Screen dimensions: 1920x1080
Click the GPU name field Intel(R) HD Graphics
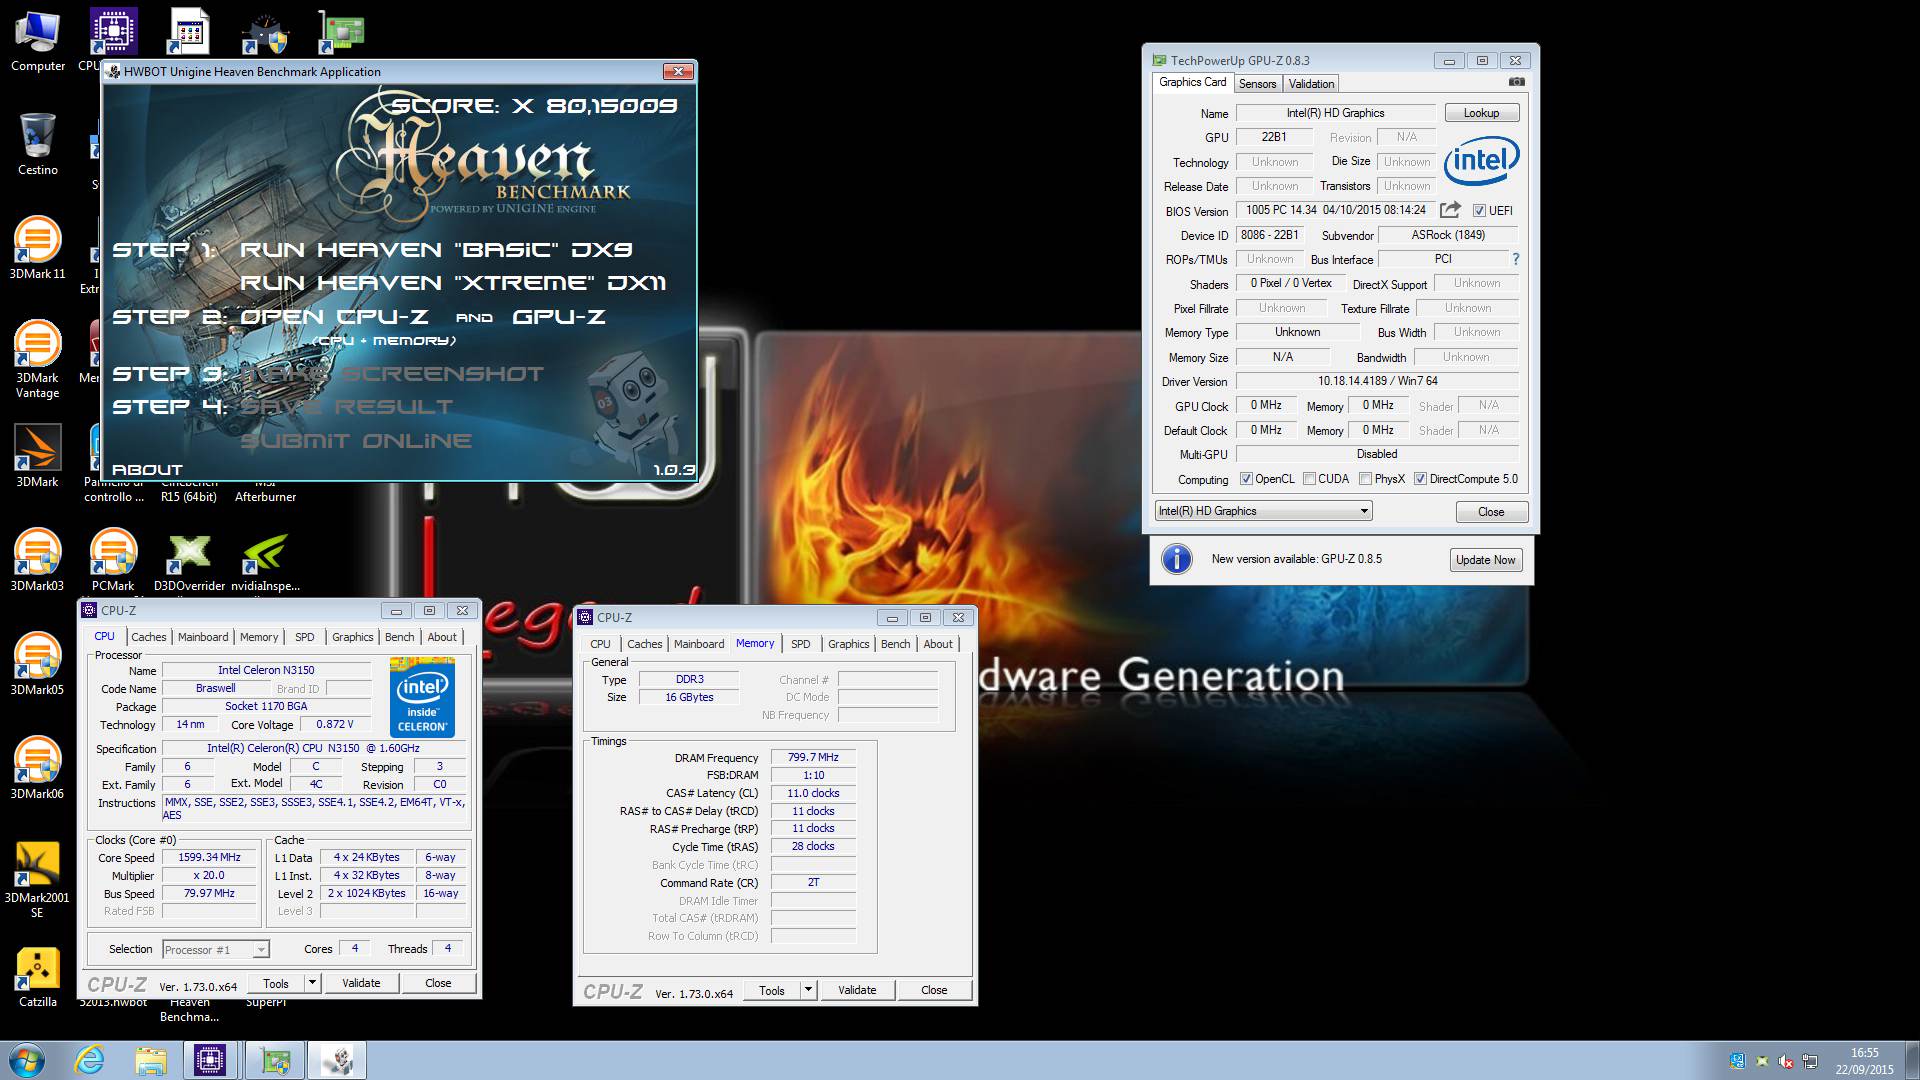[1335, 113]
